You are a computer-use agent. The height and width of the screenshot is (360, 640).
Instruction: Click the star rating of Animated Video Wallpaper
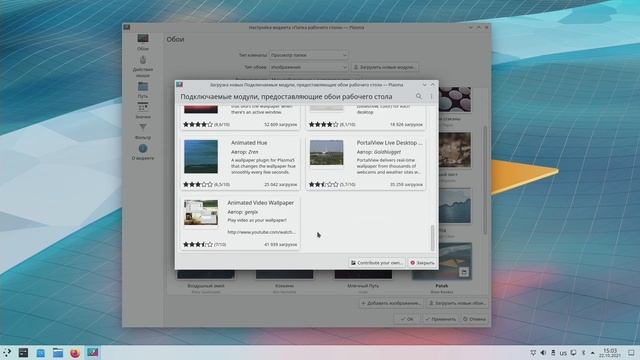point(198,244)
